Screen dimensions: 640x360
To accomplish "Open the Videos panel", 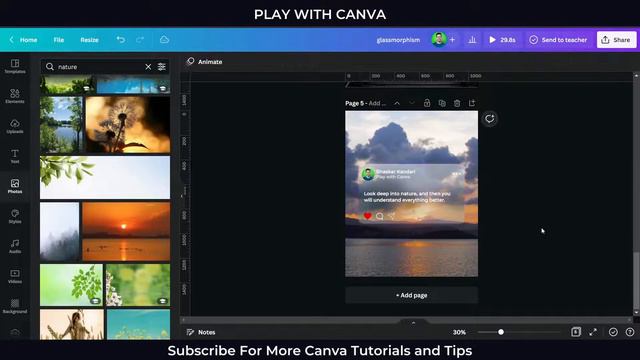I will tap(15, 276).
